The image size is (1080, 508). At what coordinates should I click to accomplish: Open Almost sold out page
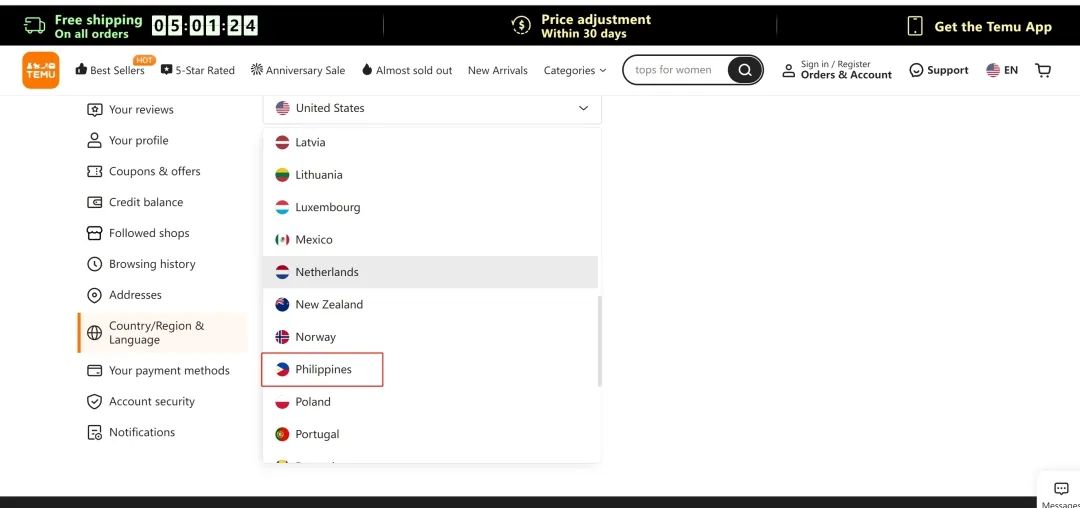[407, 70]
